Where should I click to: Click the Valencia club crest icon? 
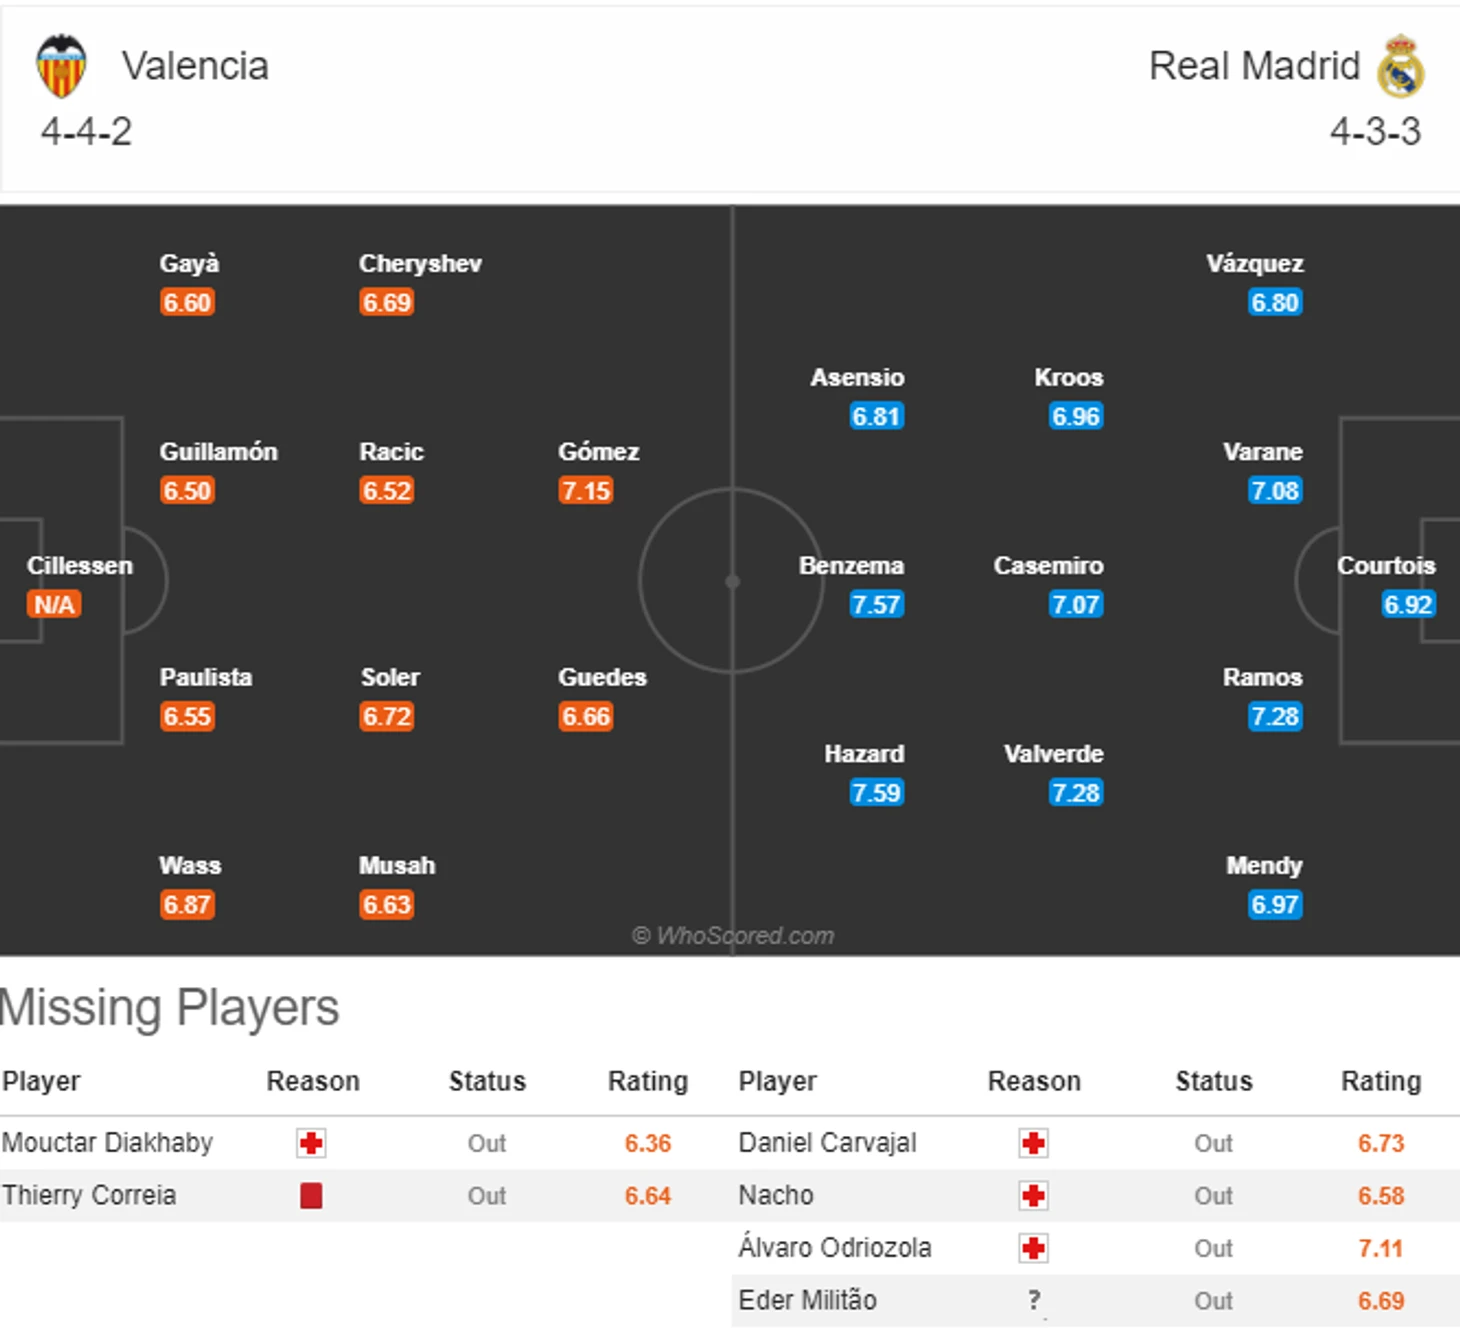coord(61,66)
